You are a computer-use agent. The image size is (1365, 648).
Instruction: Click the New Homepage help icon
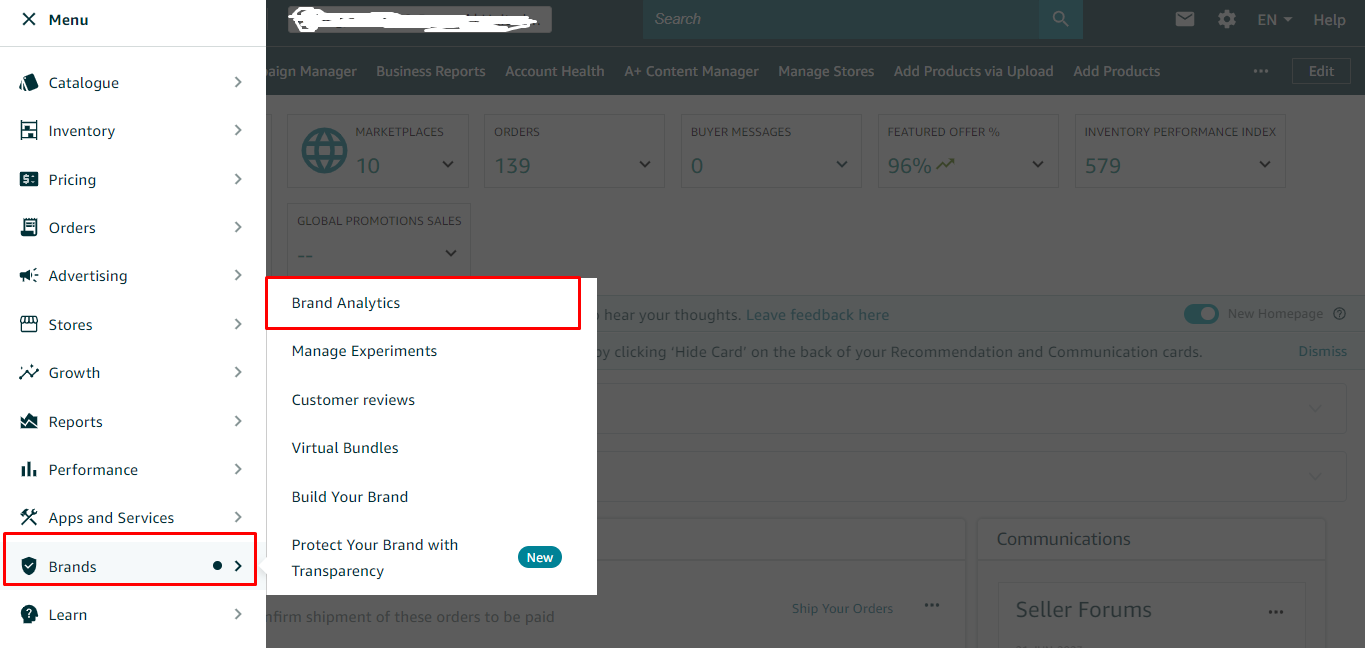point(1340,314)
